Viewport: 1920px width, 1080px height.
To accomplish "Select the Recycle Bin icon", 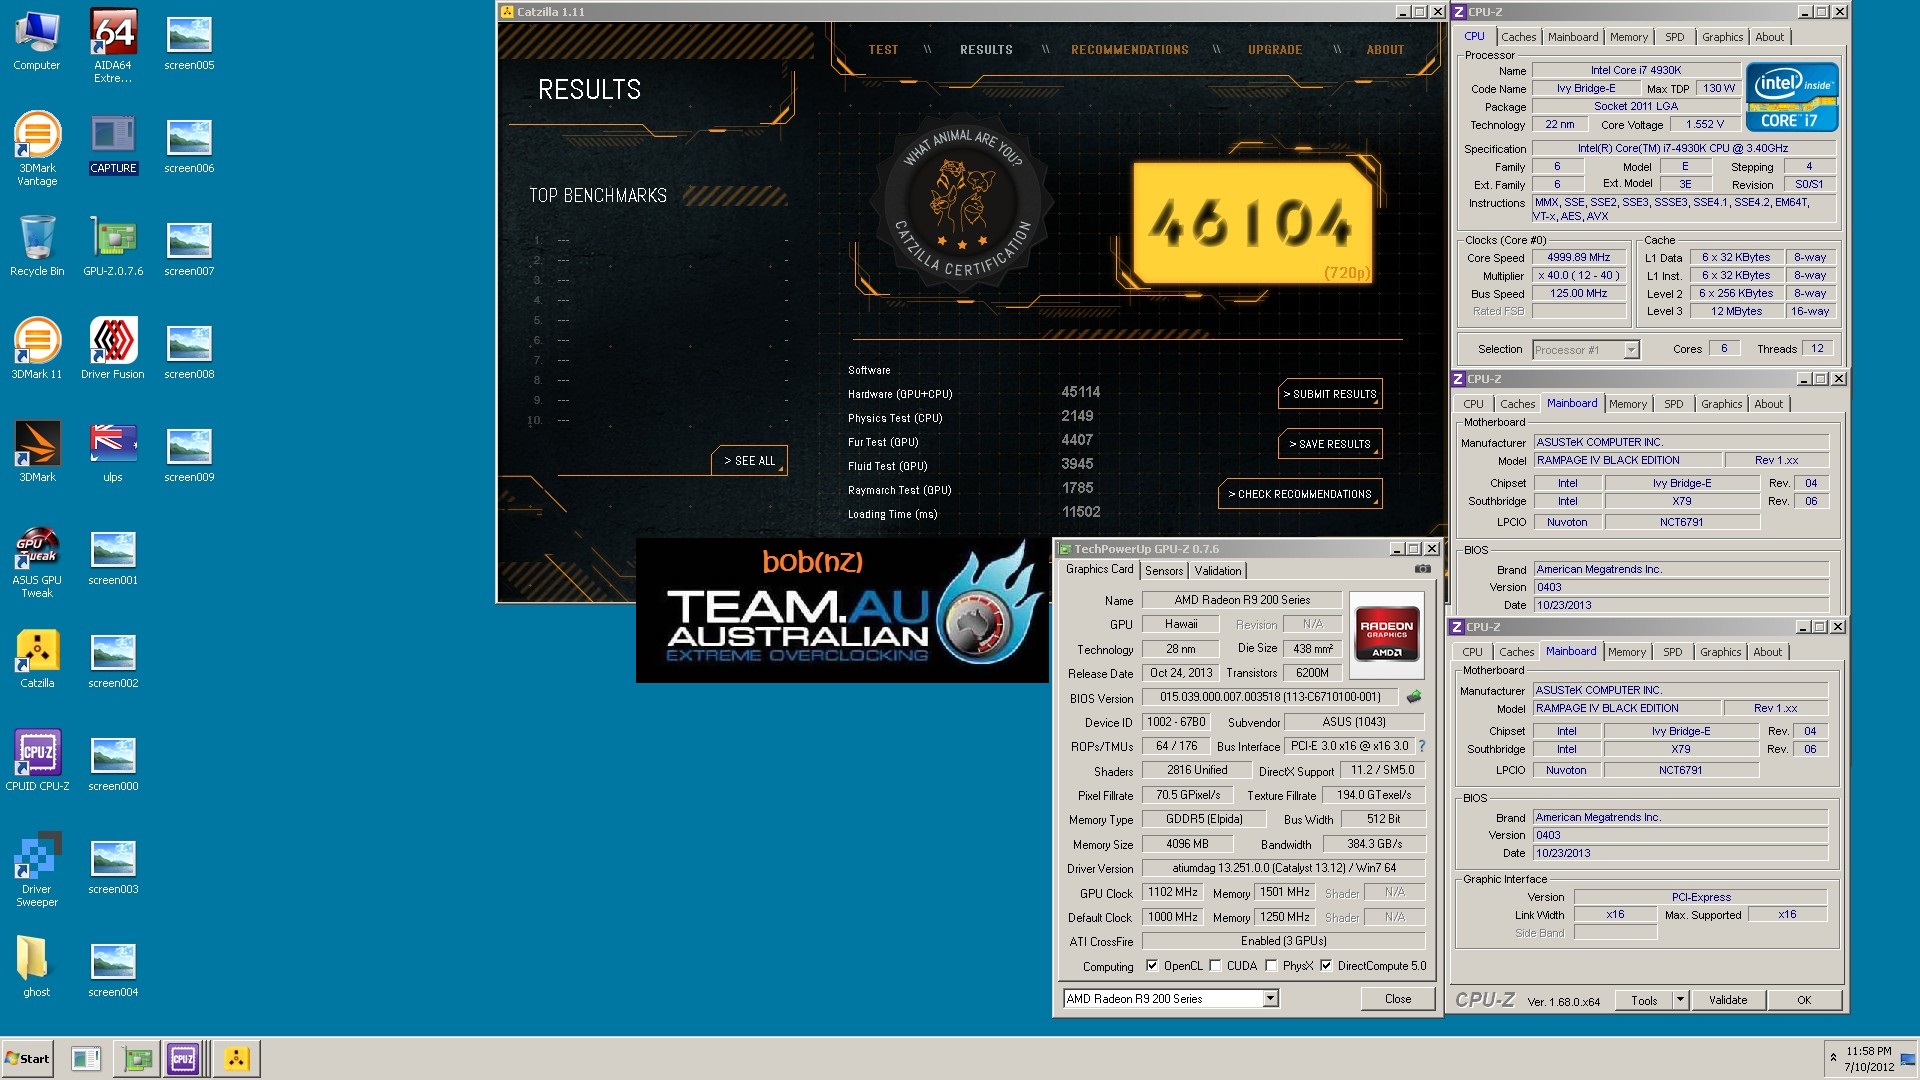I will click(x=37, y=246).
